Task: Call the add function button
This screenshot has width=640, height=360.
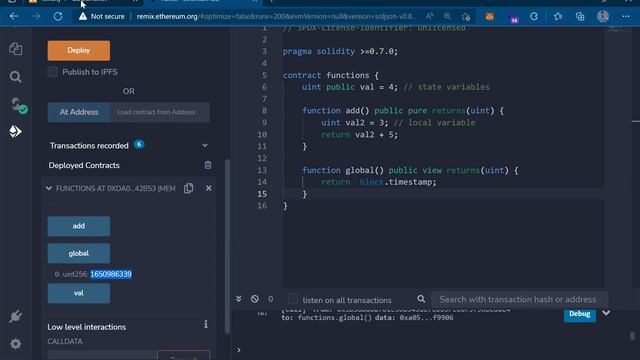Action: click(x=79, y=226)
